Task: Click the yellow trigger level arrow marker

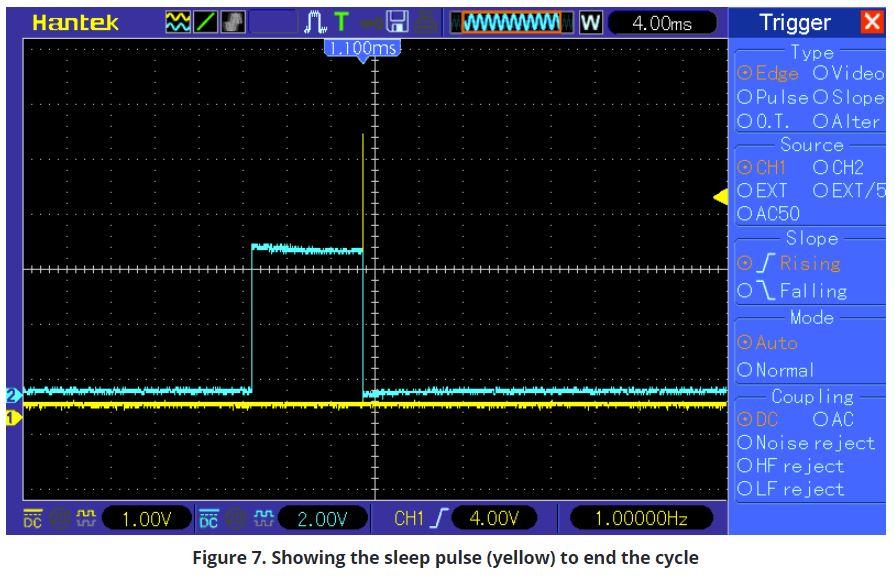Action: [721, 197]
